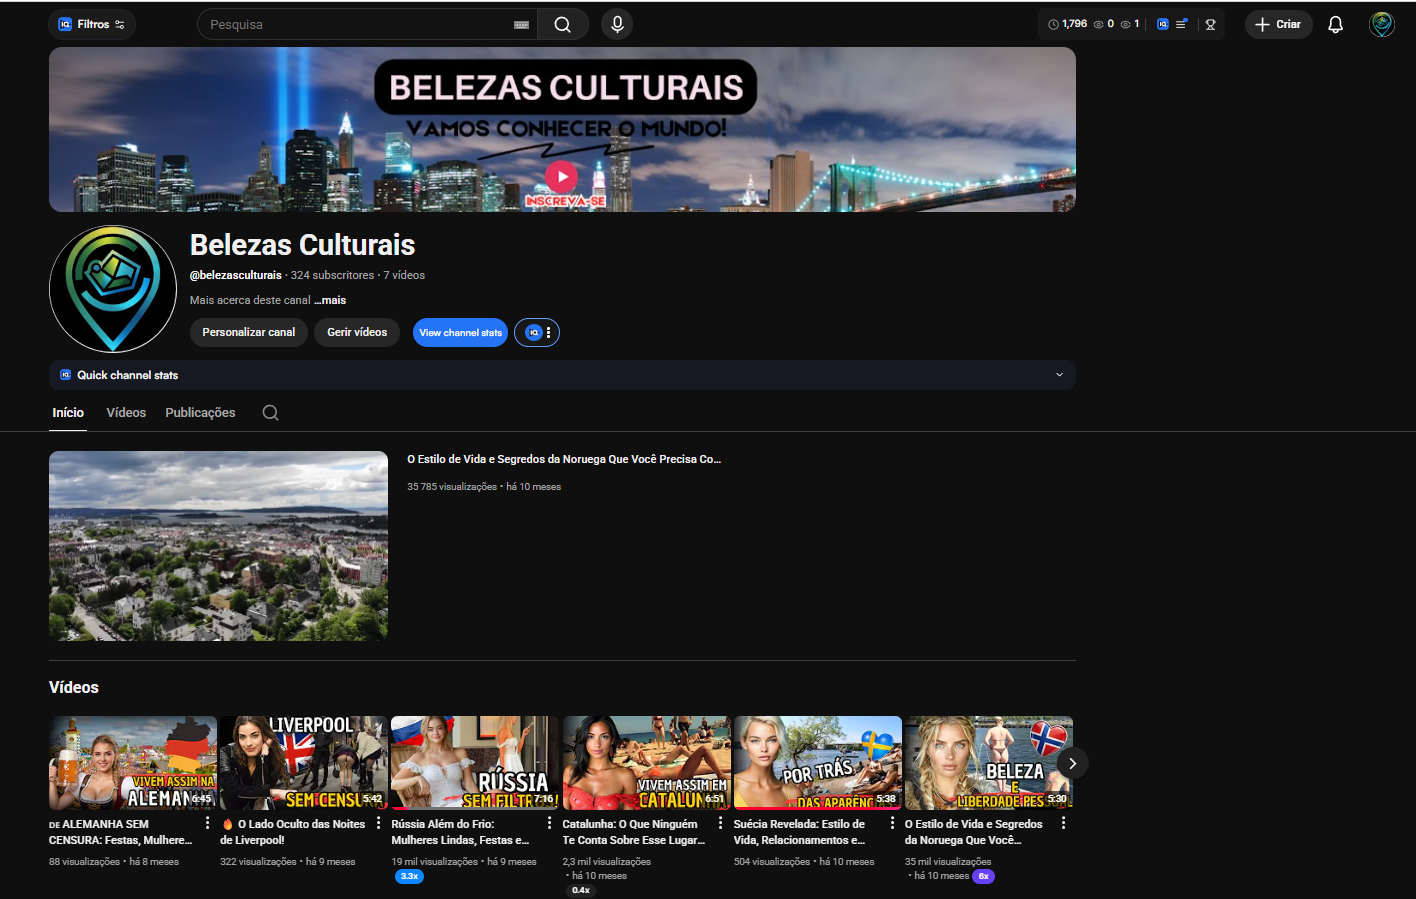Click the Vídeos section heading

pos(74,688)
